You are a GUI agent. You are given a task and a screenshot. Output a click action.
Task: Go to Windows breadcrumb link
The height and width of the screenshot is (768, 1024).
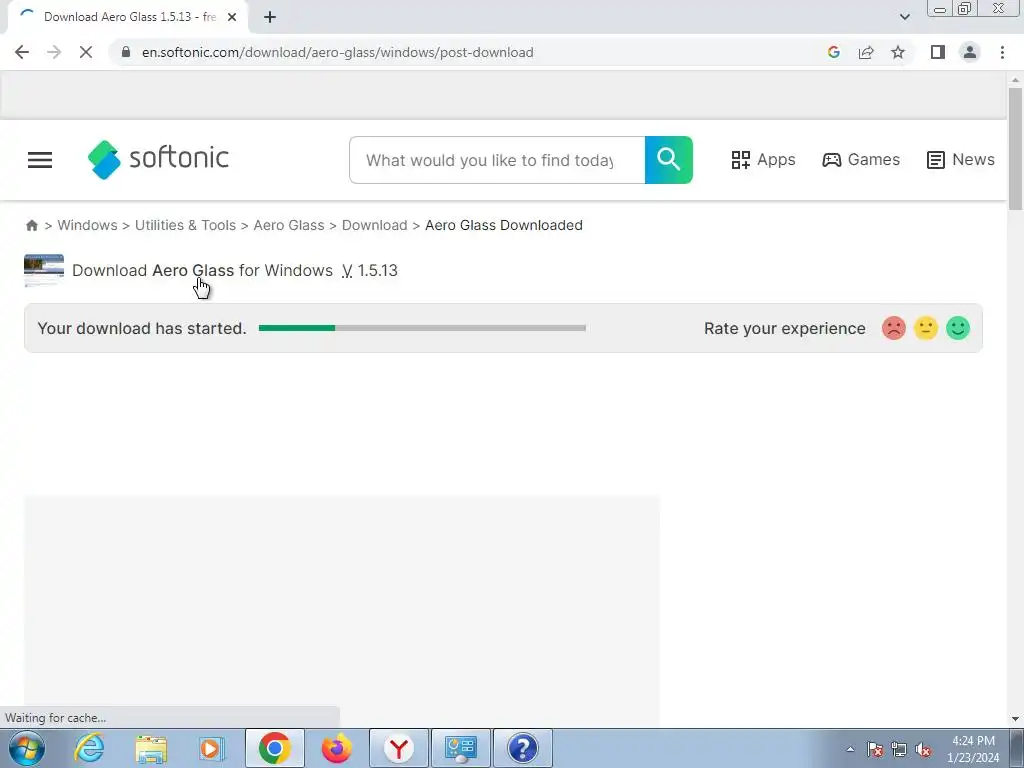pos(88,225)
